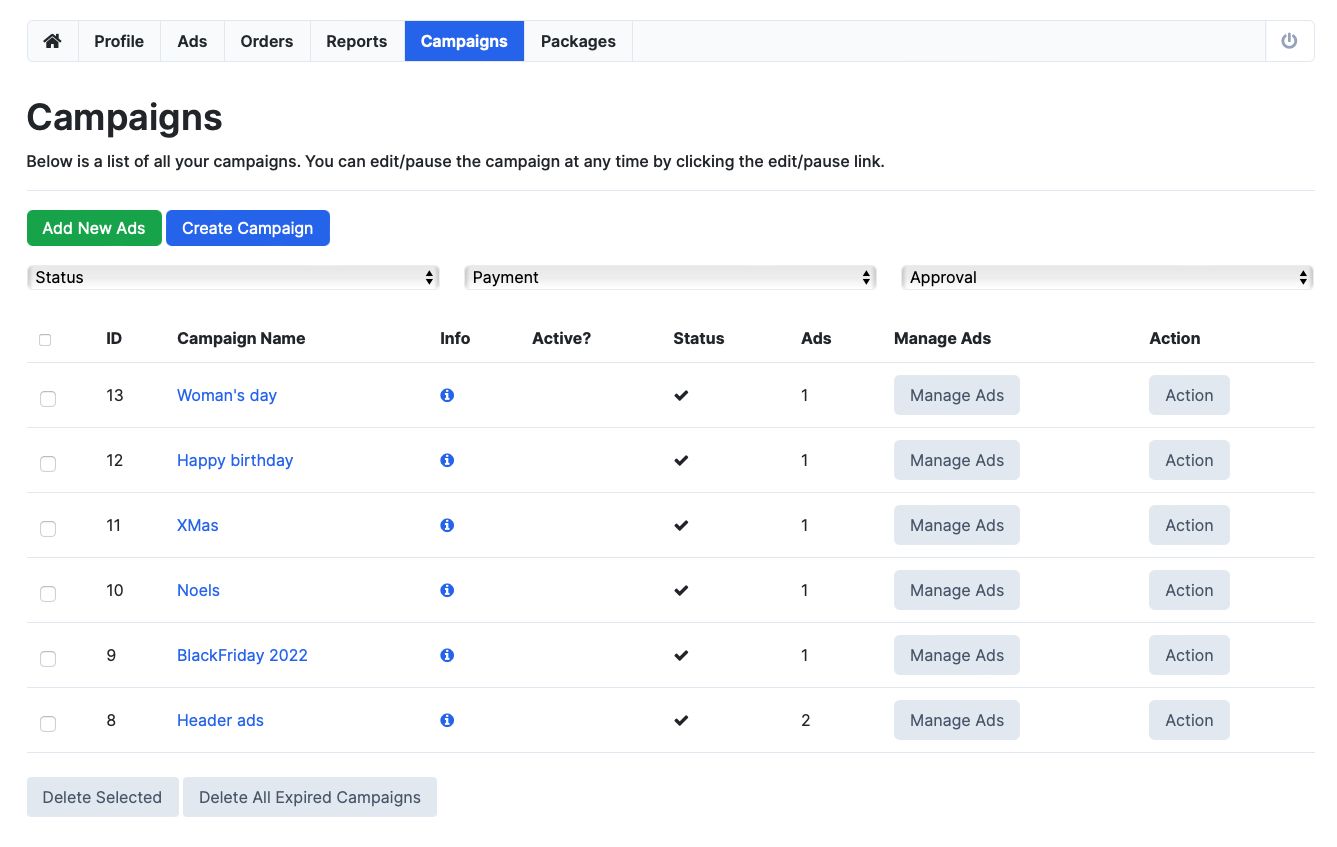Check the box for Happy birthday row
Image resolution: width=1337 pixels, height=847 pixels.
click(x=48, y=464)
